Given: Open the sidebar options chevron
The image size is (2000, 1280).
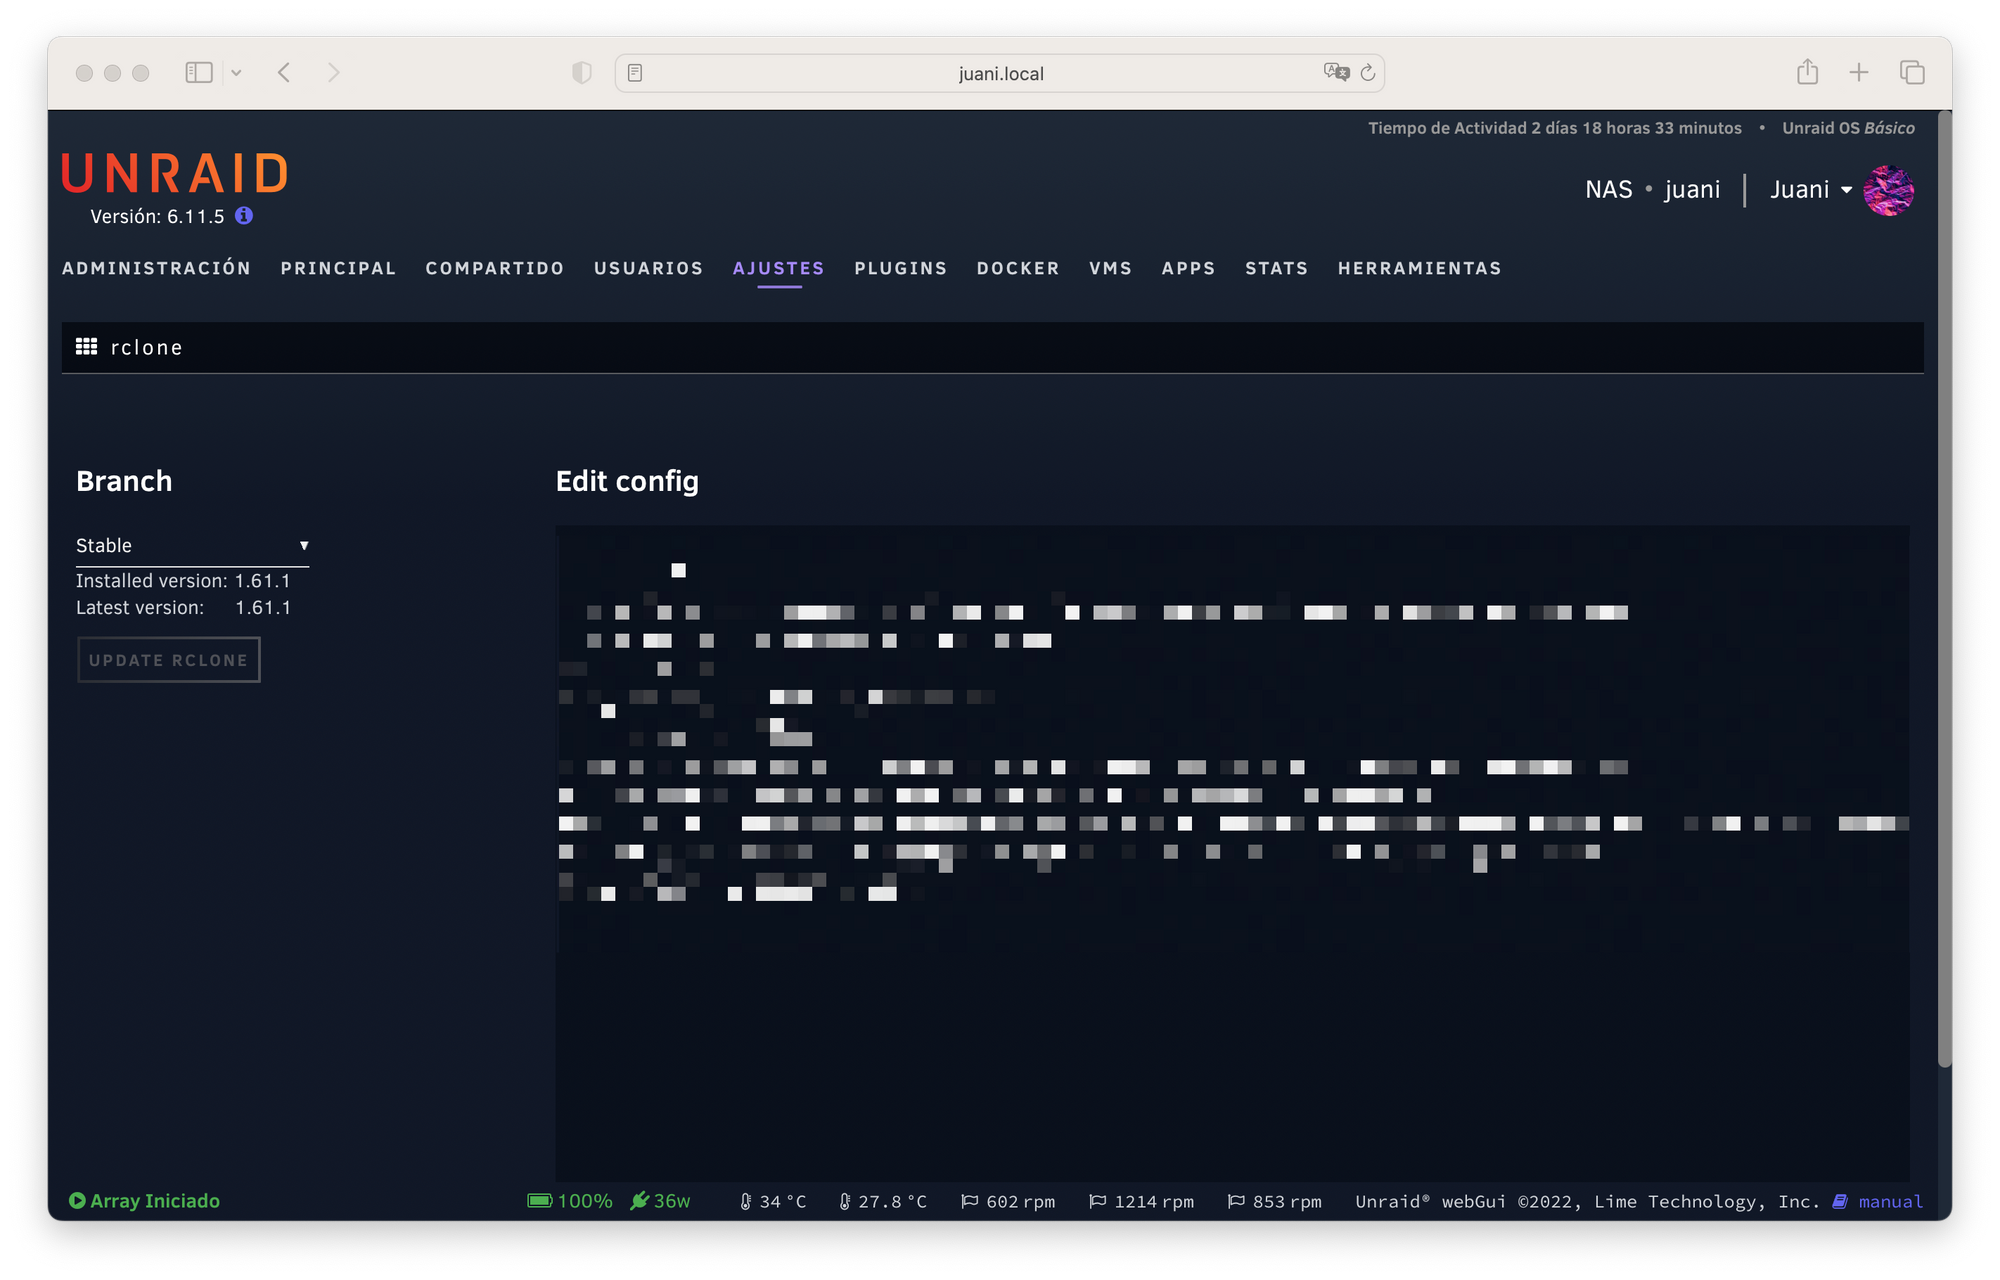Looking at the screenshot, I should click(236, 72).
